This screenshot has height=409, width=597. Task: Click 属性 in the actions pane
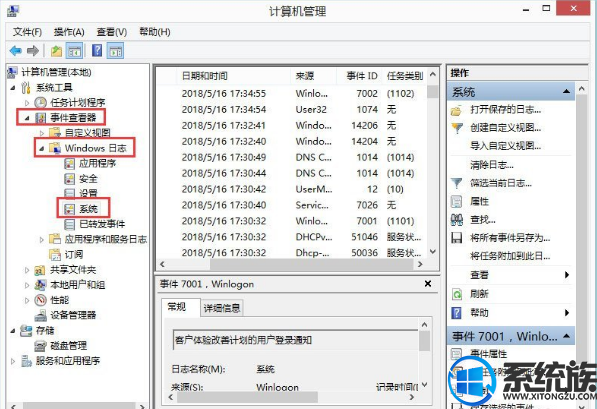479,201
